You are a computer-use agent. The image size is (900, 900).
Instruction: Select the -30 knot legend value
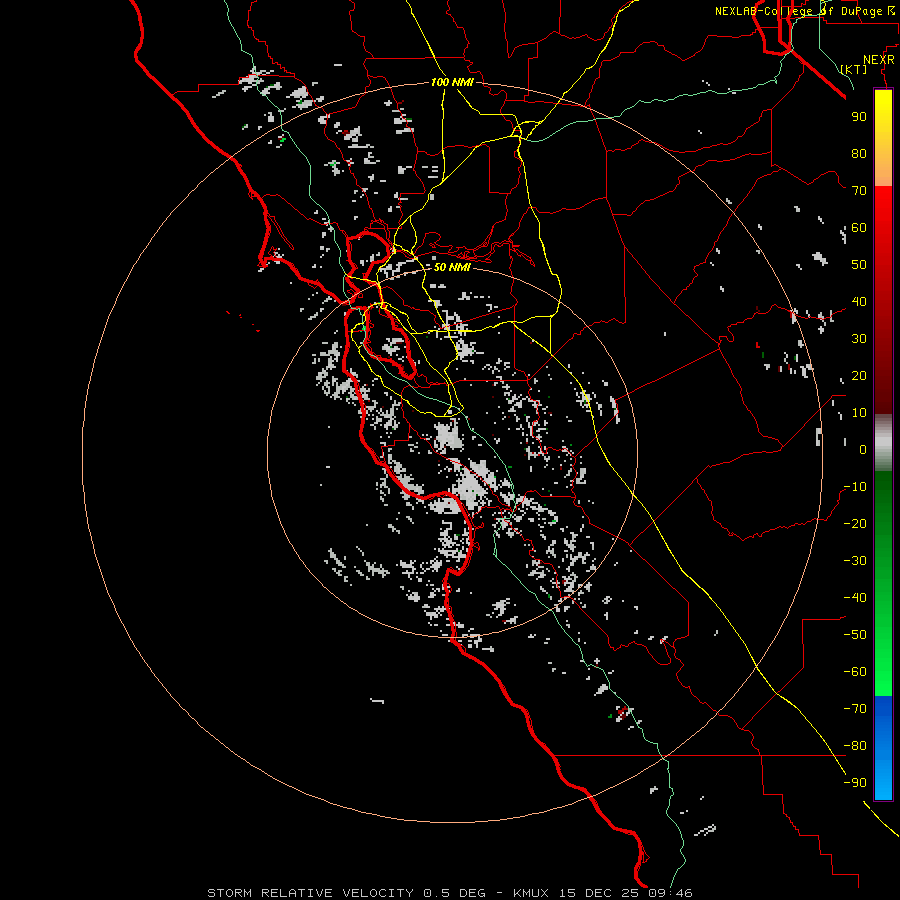coord(855,561)
